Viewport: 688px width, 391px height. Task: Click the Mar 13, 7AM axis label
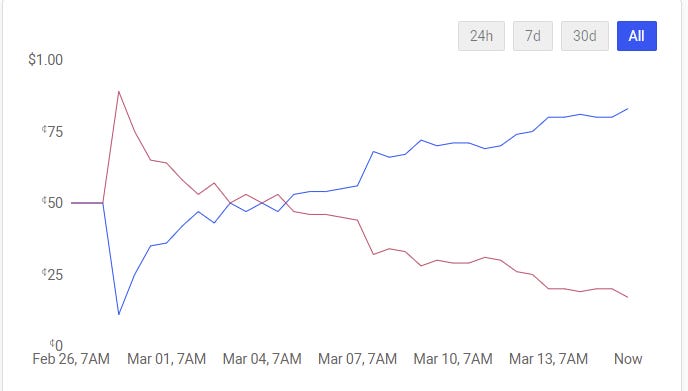pyautogui.click(x=548, y=359)
